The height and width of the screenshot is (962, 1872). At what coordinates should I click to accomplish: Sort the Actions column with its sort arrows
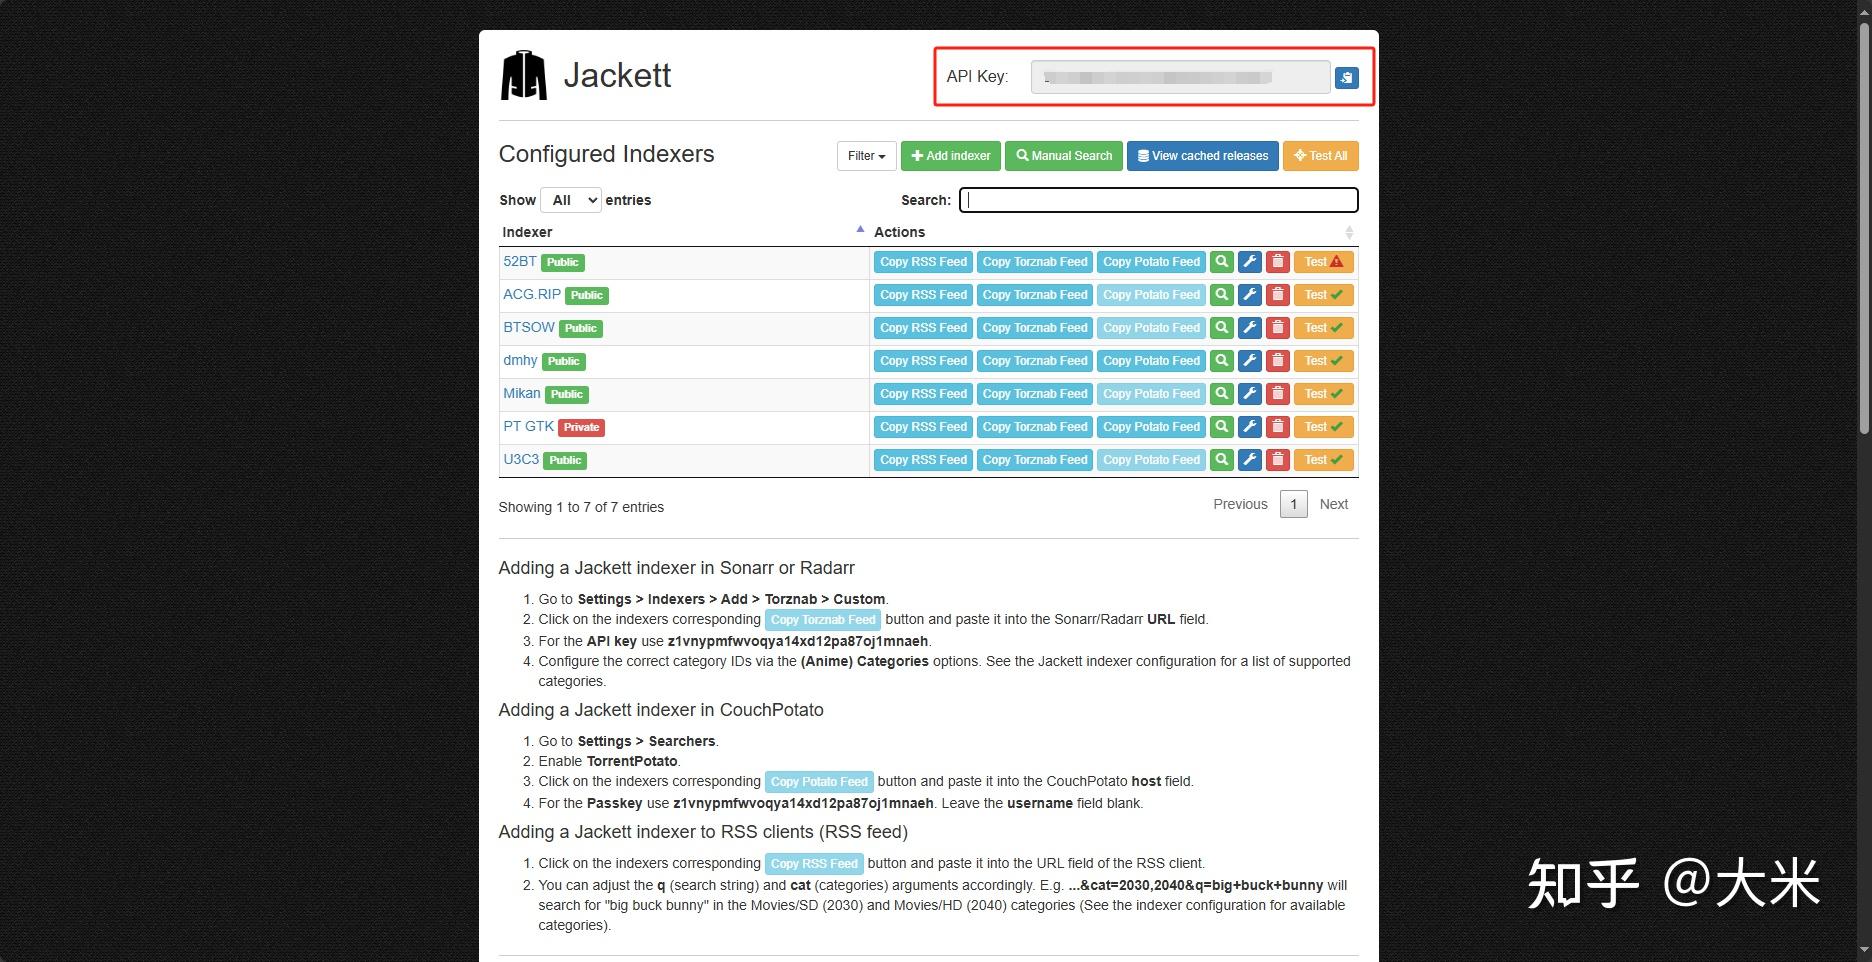(x=1348, y=231)
